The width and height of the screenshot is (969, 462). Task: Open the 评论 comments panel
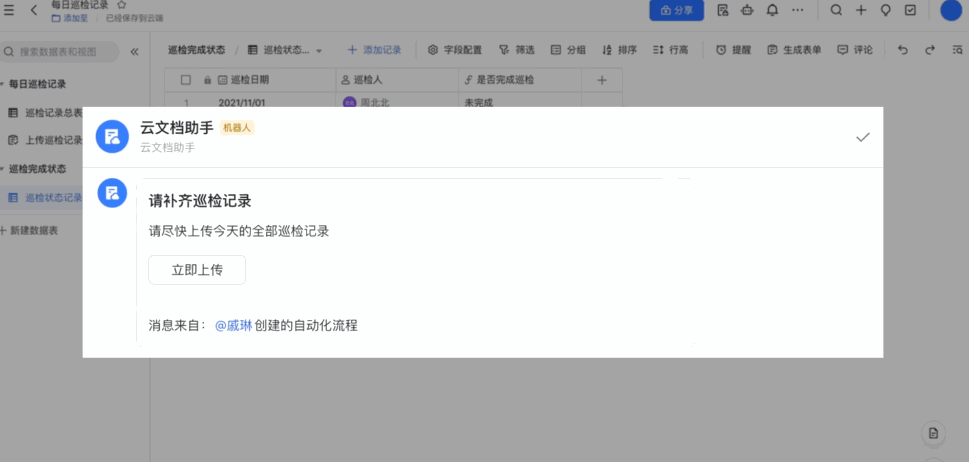click(855, 50)
